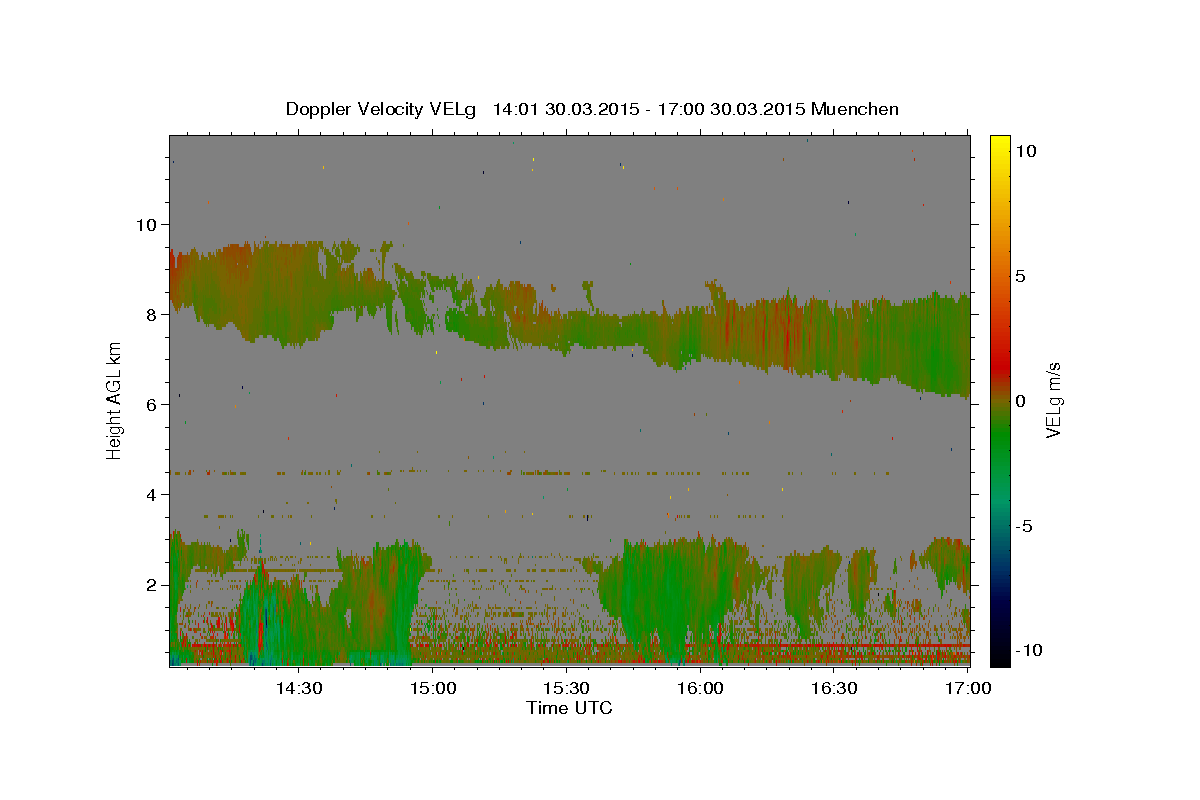Screen dimensions: 1200x800
Task: Click the 'Time UTC' axis label
Action: 569,708
